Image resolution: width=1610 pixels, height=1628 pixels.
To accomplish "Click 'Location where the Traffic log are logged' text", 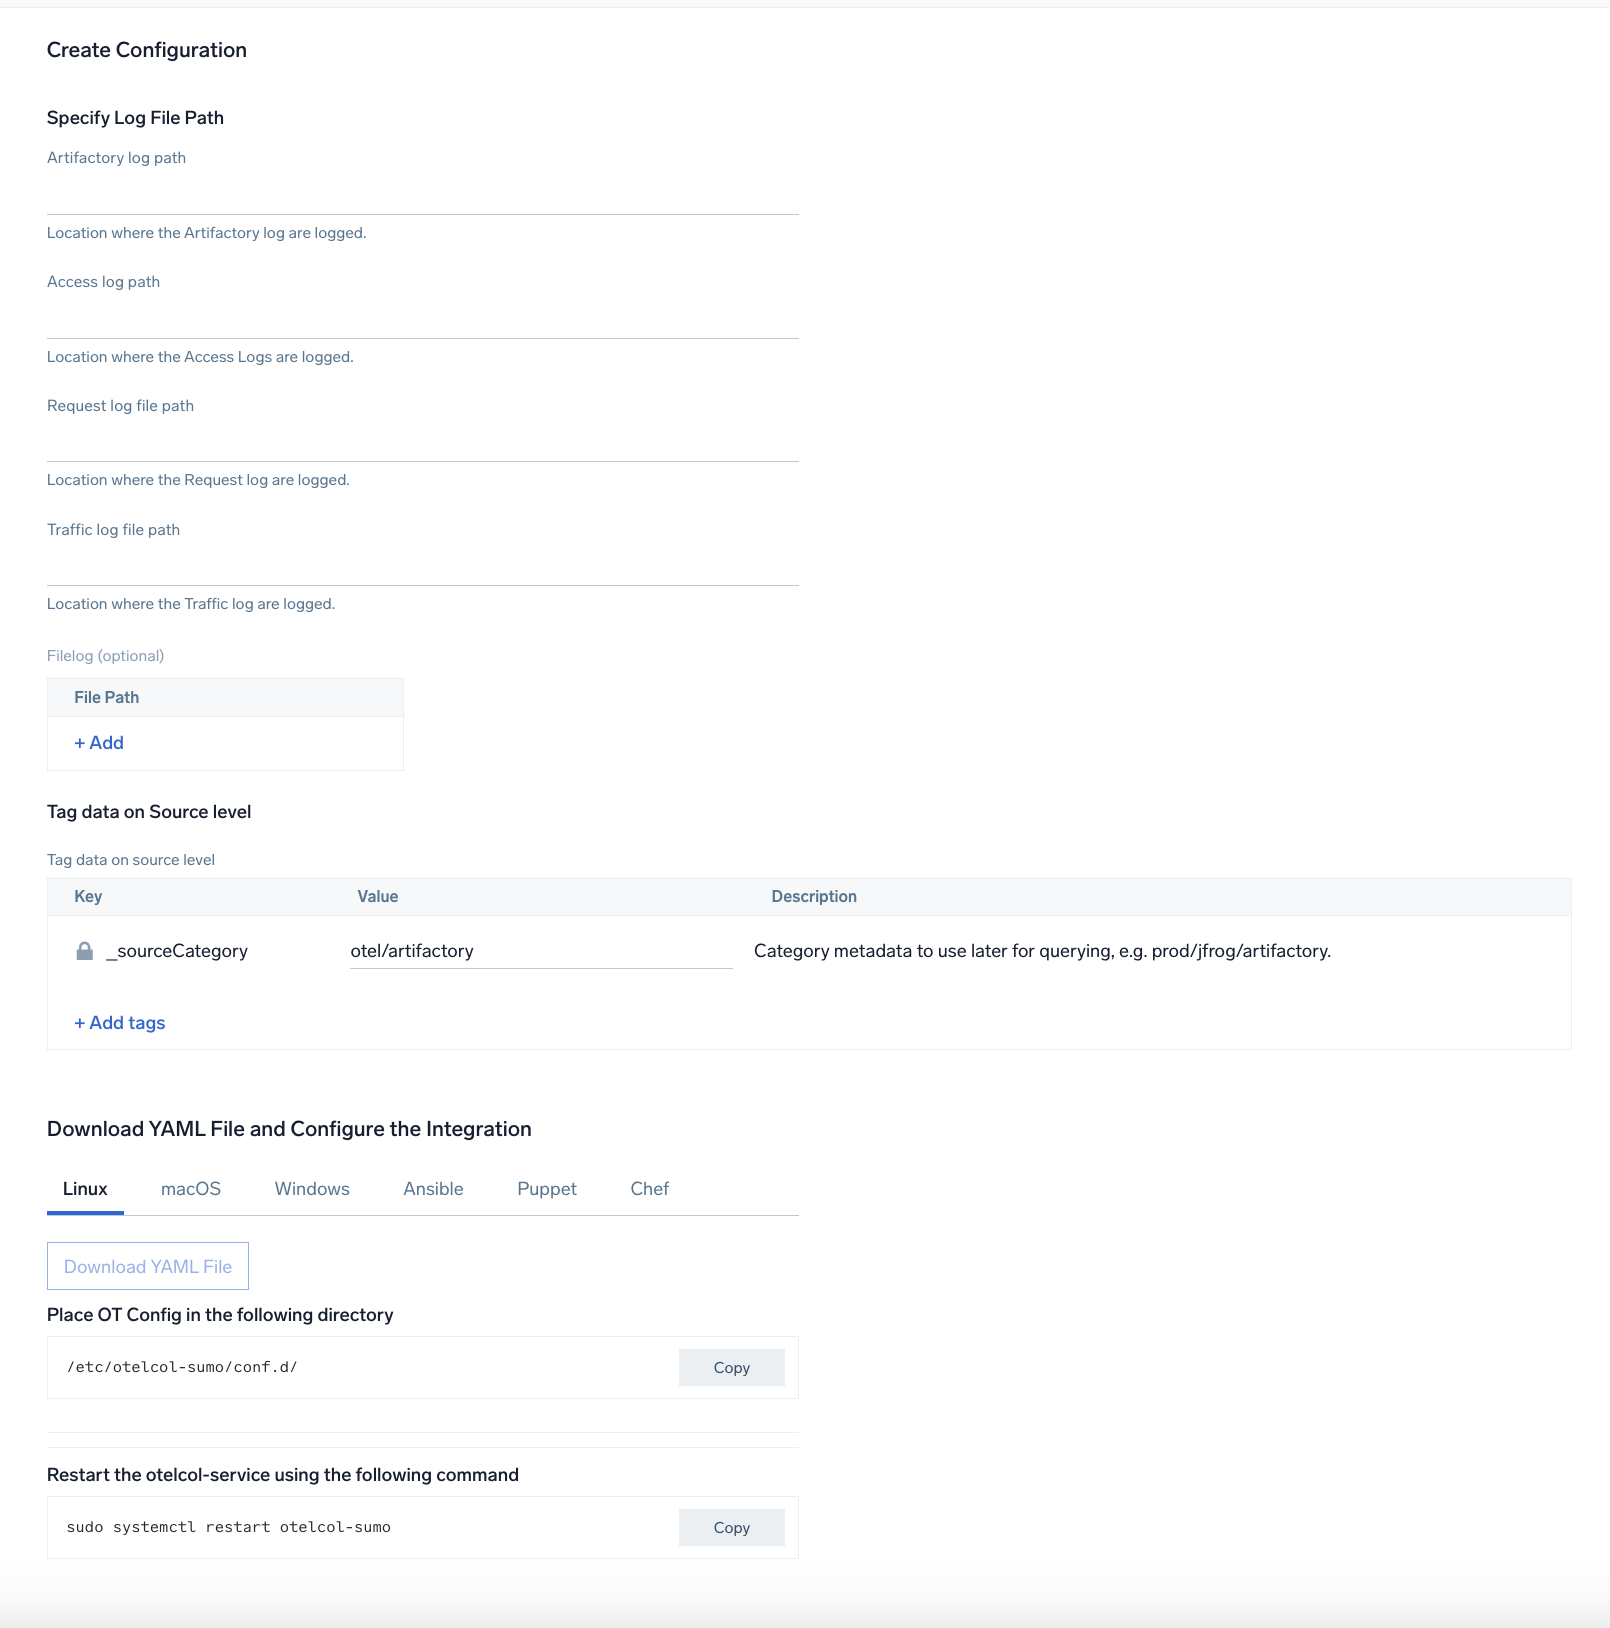I will 191,604.
